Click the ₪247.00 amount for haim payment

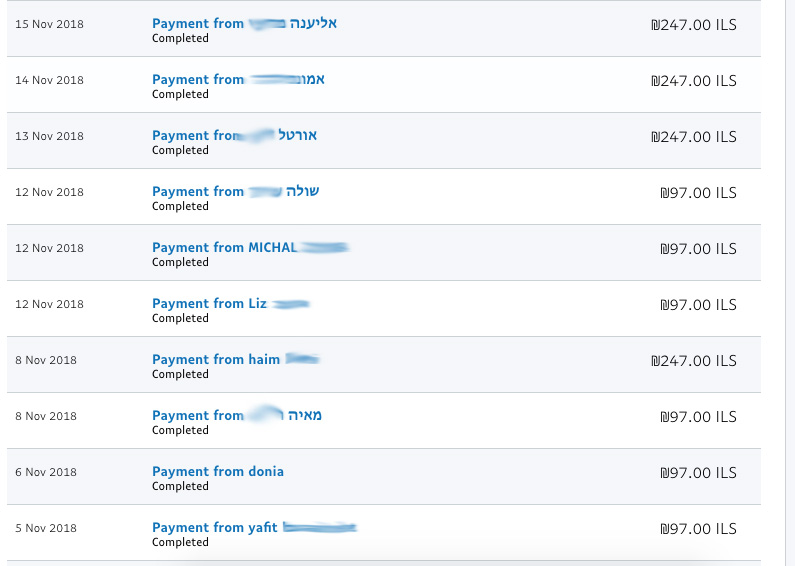pyautogui.click(x=694, y=361)
